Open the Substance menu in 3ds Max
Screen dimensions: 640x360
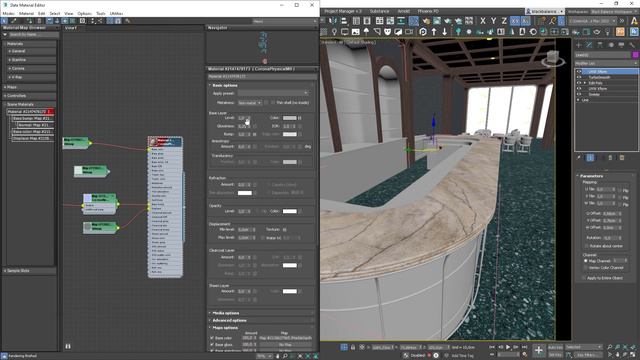point(379,11)
